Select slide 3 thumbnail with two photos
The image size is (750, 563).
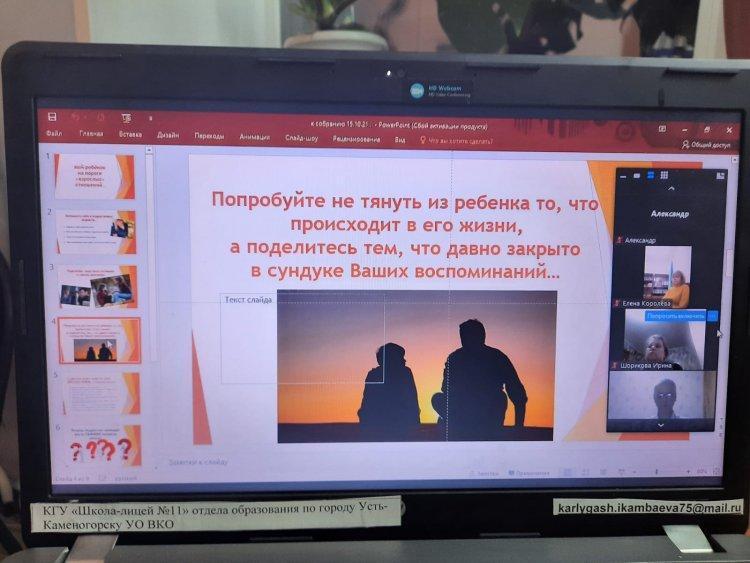tap(98, 287)
